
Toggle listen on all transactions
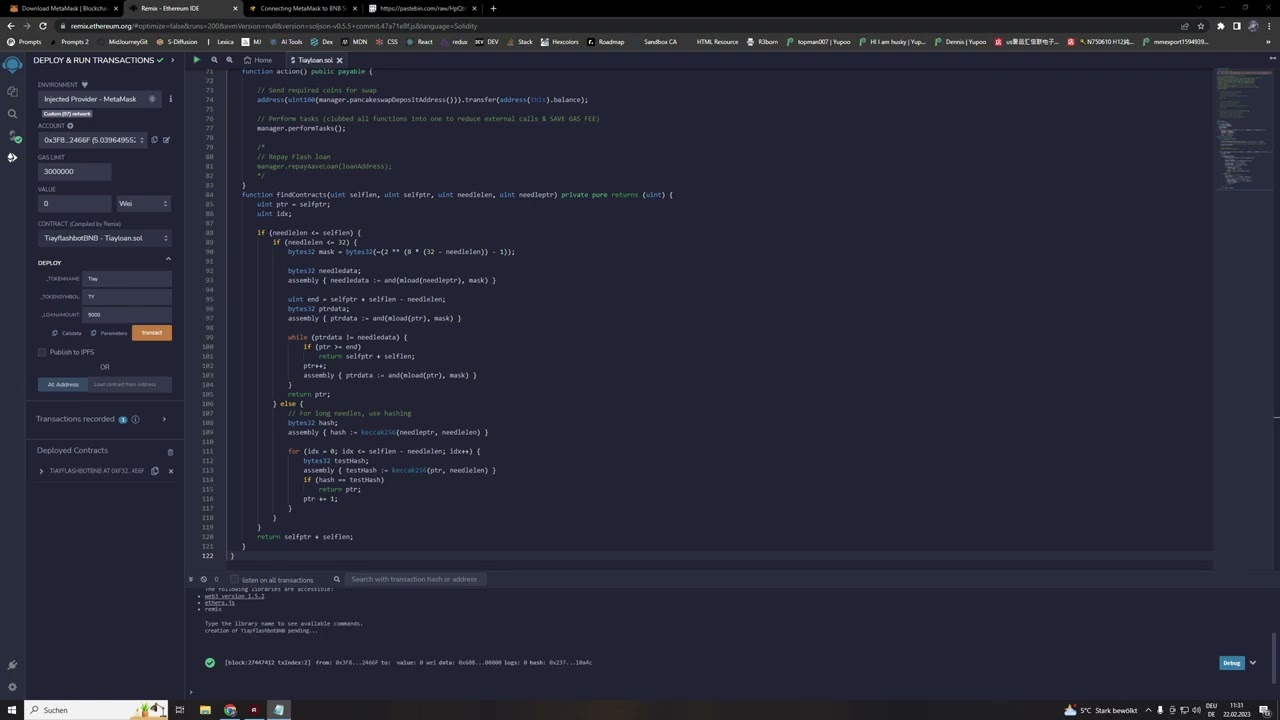point(235,579)
